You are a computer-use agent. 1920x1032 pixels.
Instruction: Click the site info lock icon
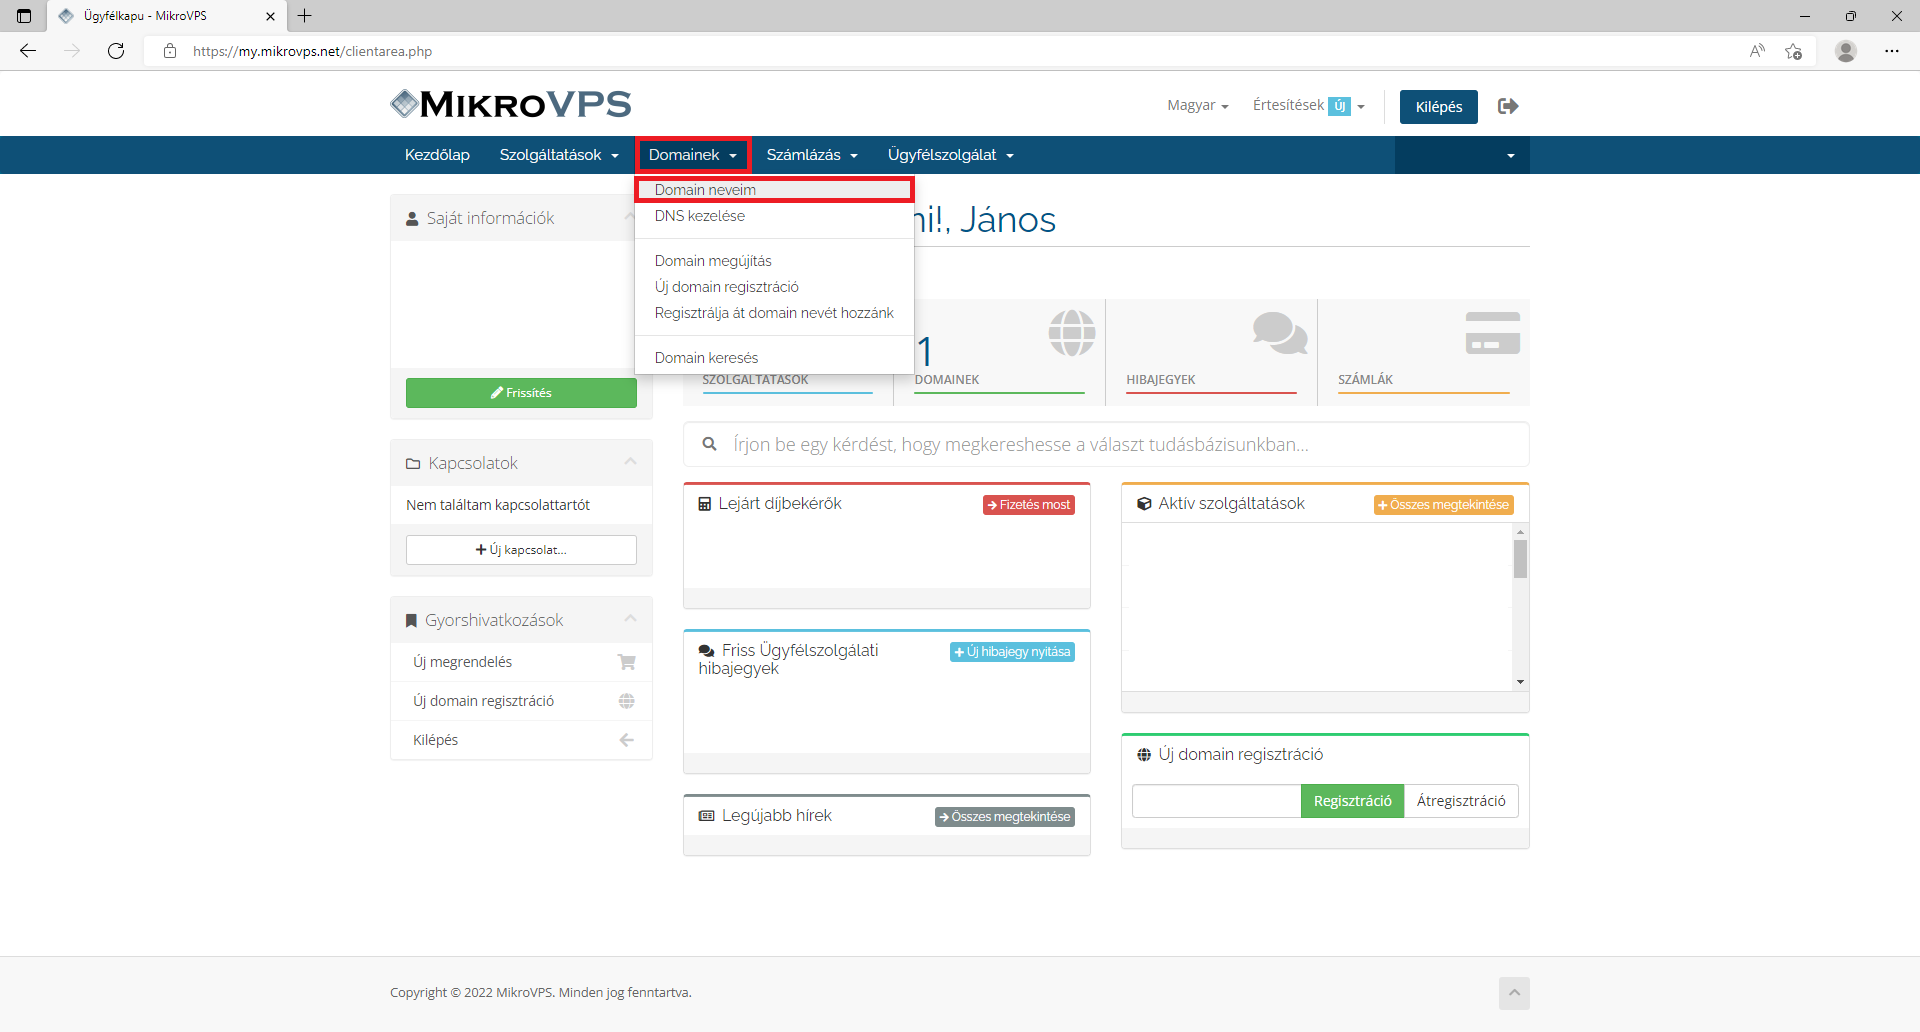pyautogui.click(x=170, y=51)
